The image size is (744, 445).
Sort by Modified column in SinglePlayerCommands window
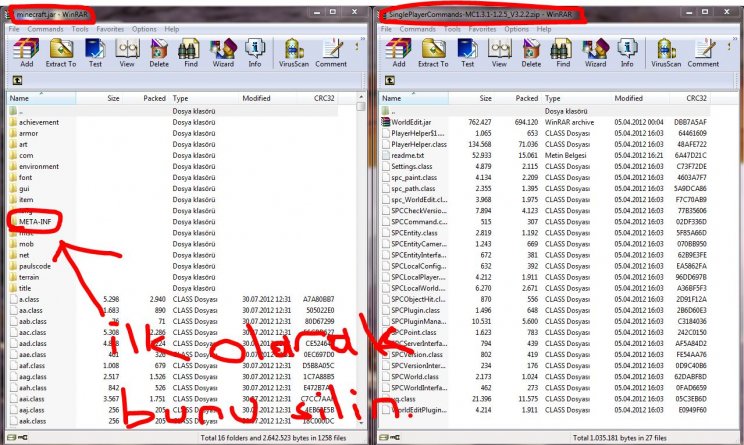(x=640, y=98)
